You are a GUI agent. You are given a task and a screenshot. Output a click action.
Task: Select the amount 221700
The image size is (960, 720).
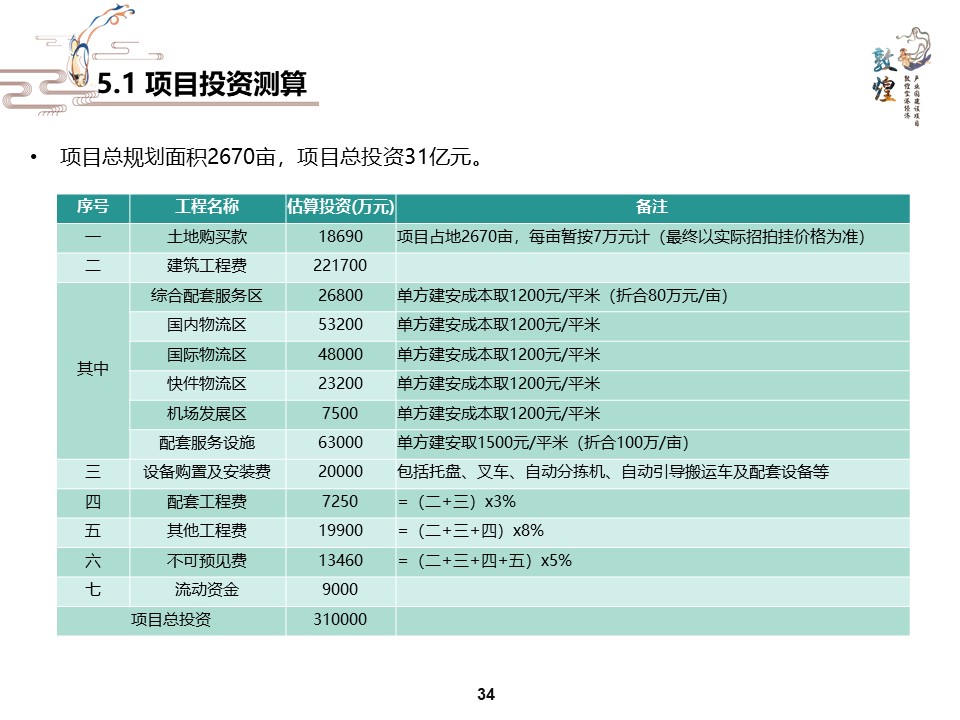(340, 266)
